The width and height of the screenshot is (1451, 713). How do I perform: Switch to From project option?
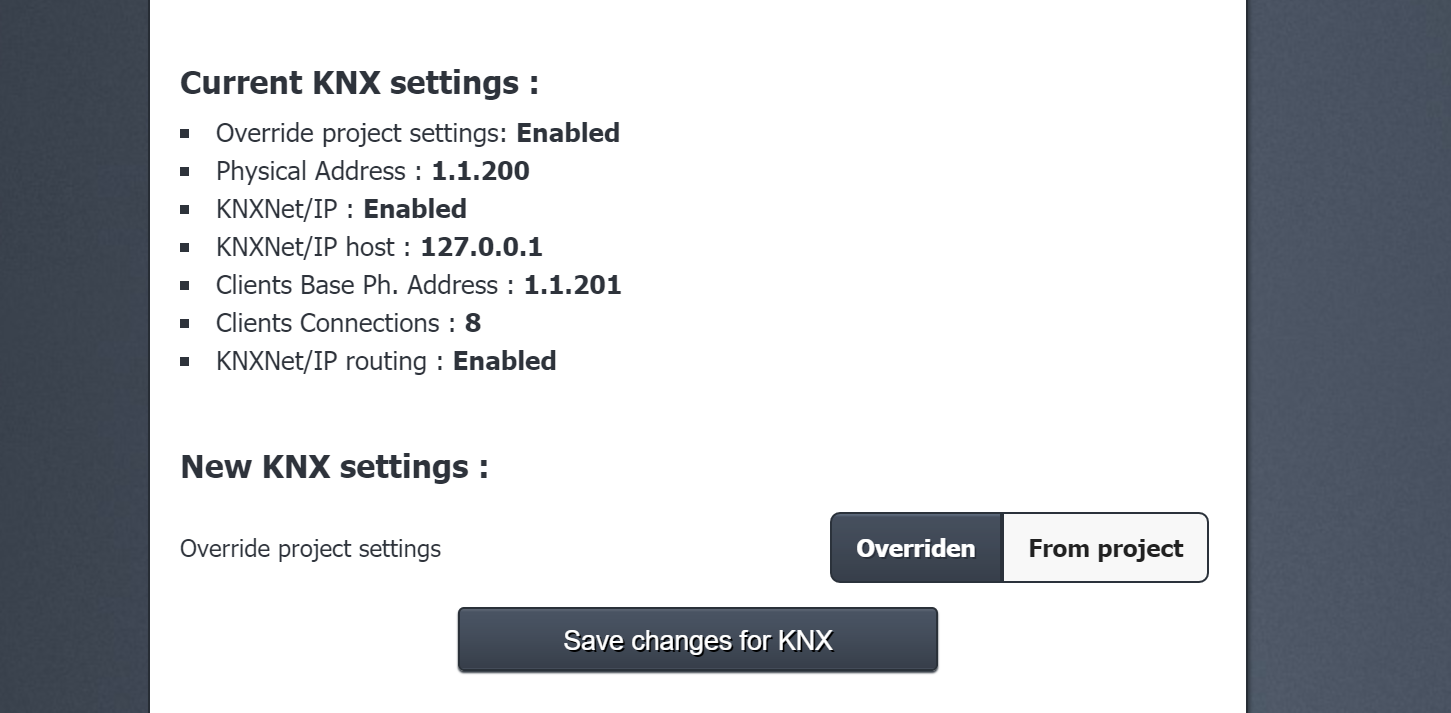[x=1105, y=548]
